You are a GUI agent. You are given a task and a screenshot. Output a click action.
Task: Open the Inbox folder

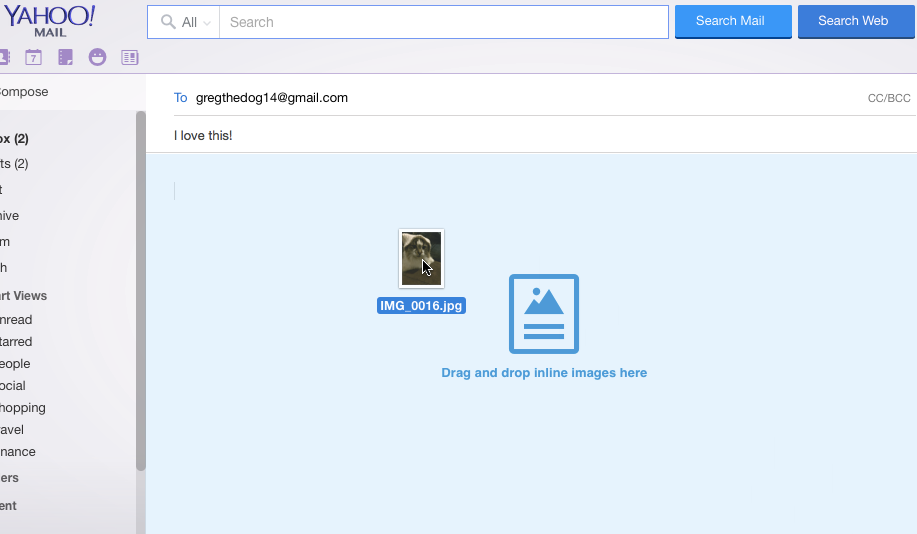(14, 139)
